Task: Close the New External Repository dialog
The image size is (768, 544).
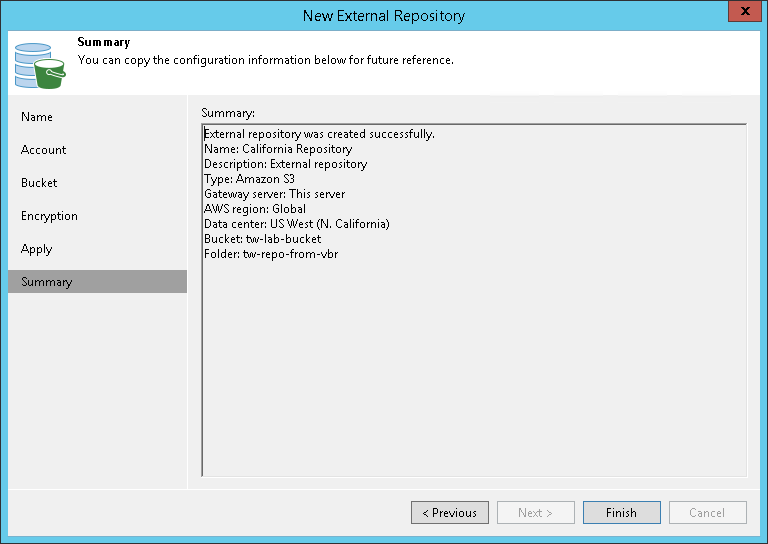Action: (744, 11)
